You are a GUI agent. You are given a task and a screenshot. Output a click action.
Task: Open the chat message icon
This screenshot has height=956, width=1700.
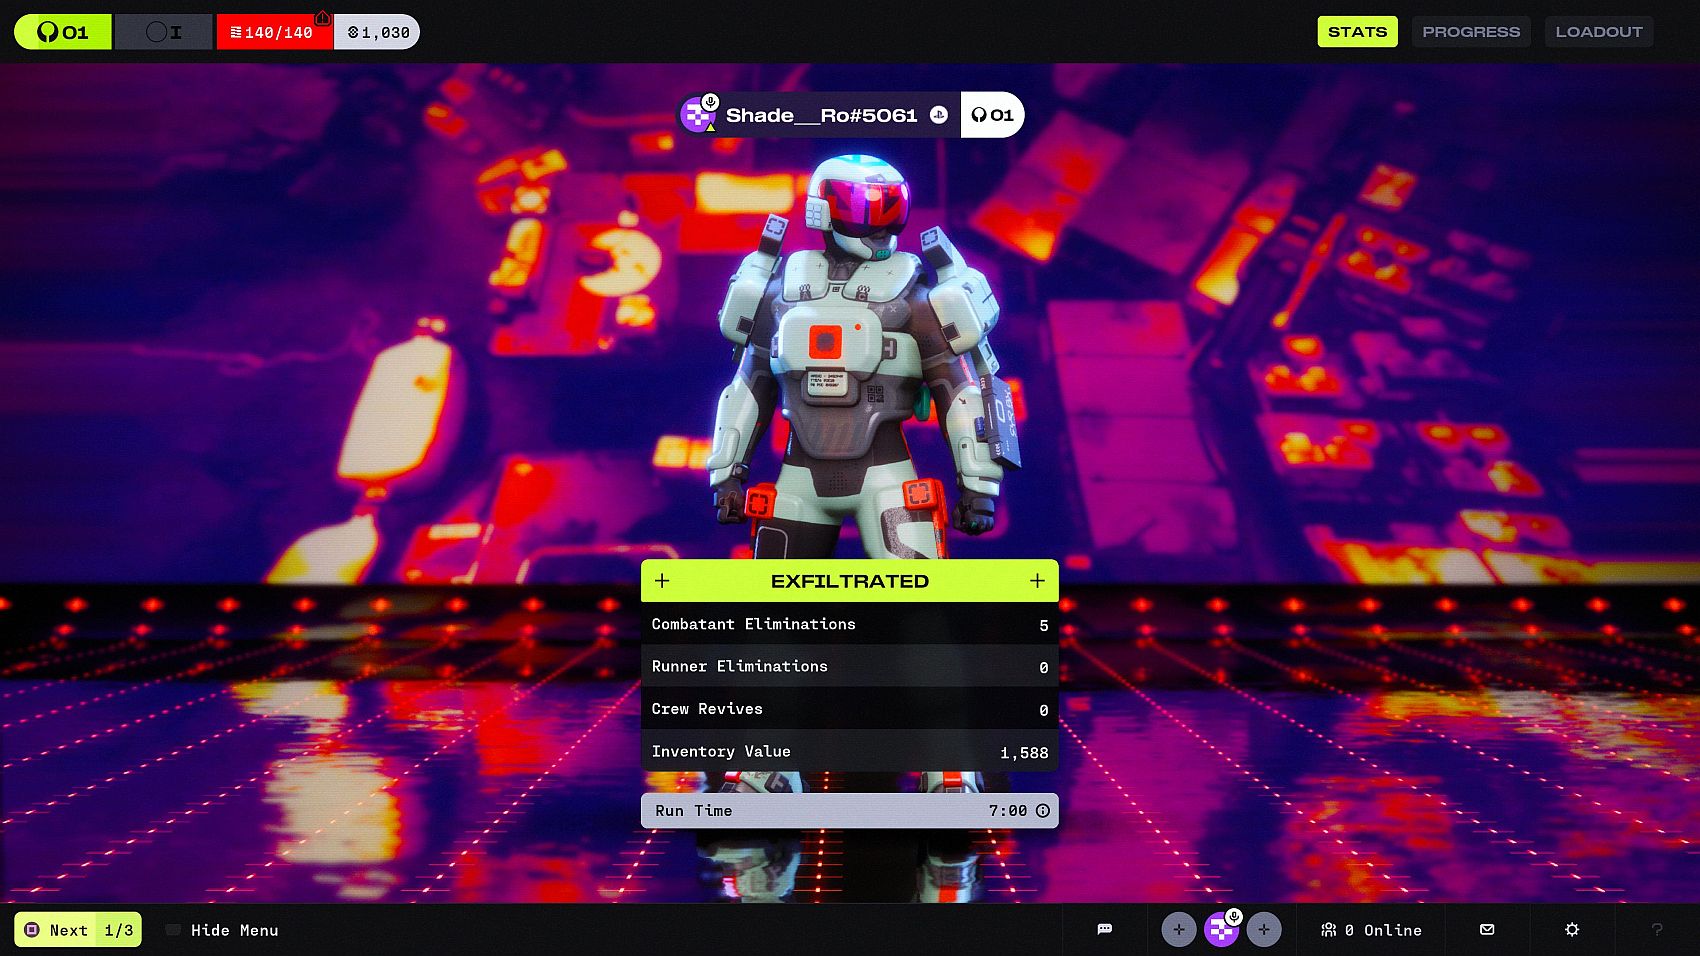(1104, 929)
